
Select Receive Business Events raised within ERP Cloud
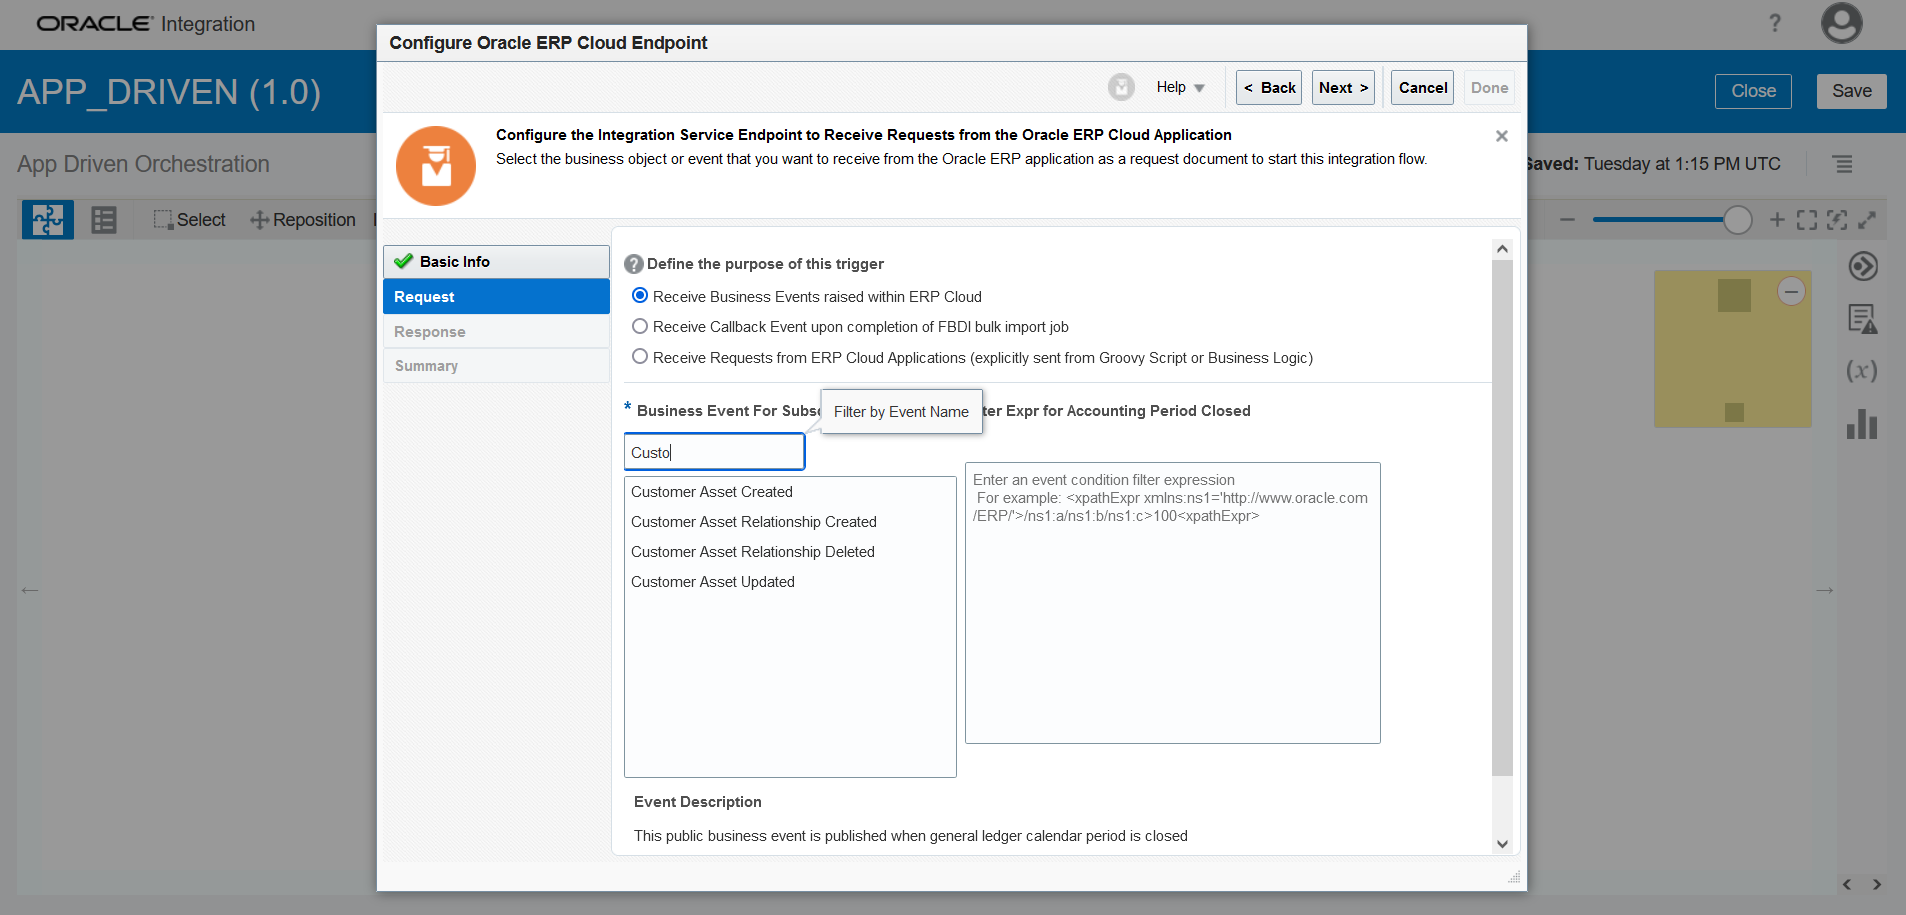(x=640, y=296)
